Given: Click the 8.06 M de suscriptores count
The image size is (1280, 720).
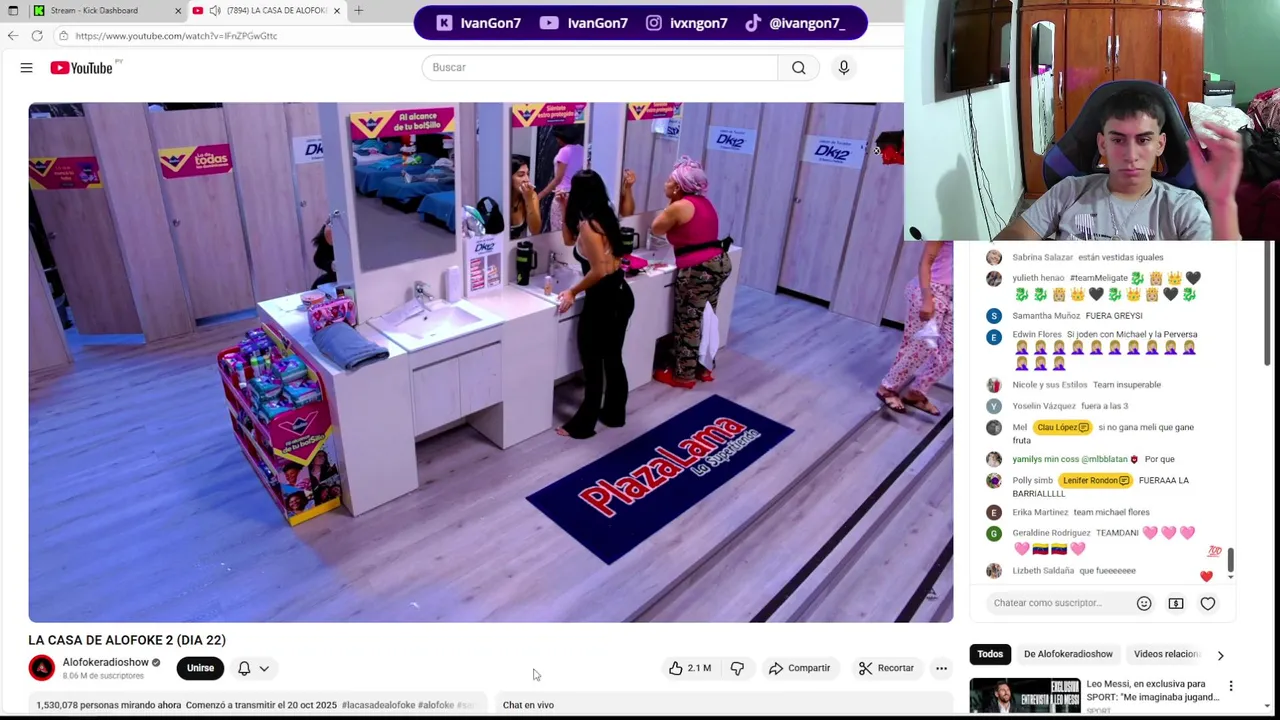Looking at the screenshot, I should [x=103, y=676].
